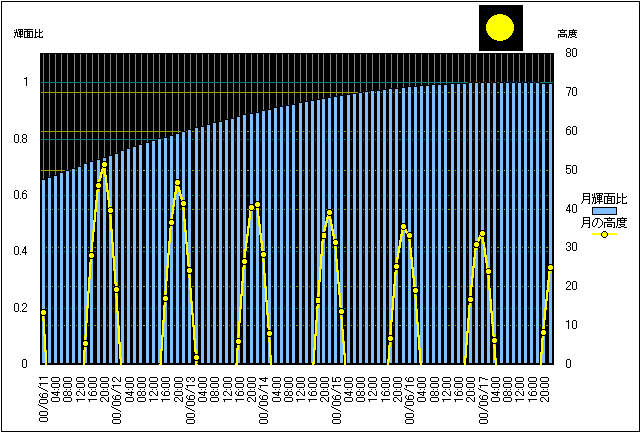Click the last altitude marker at right edge

[550, 267]
